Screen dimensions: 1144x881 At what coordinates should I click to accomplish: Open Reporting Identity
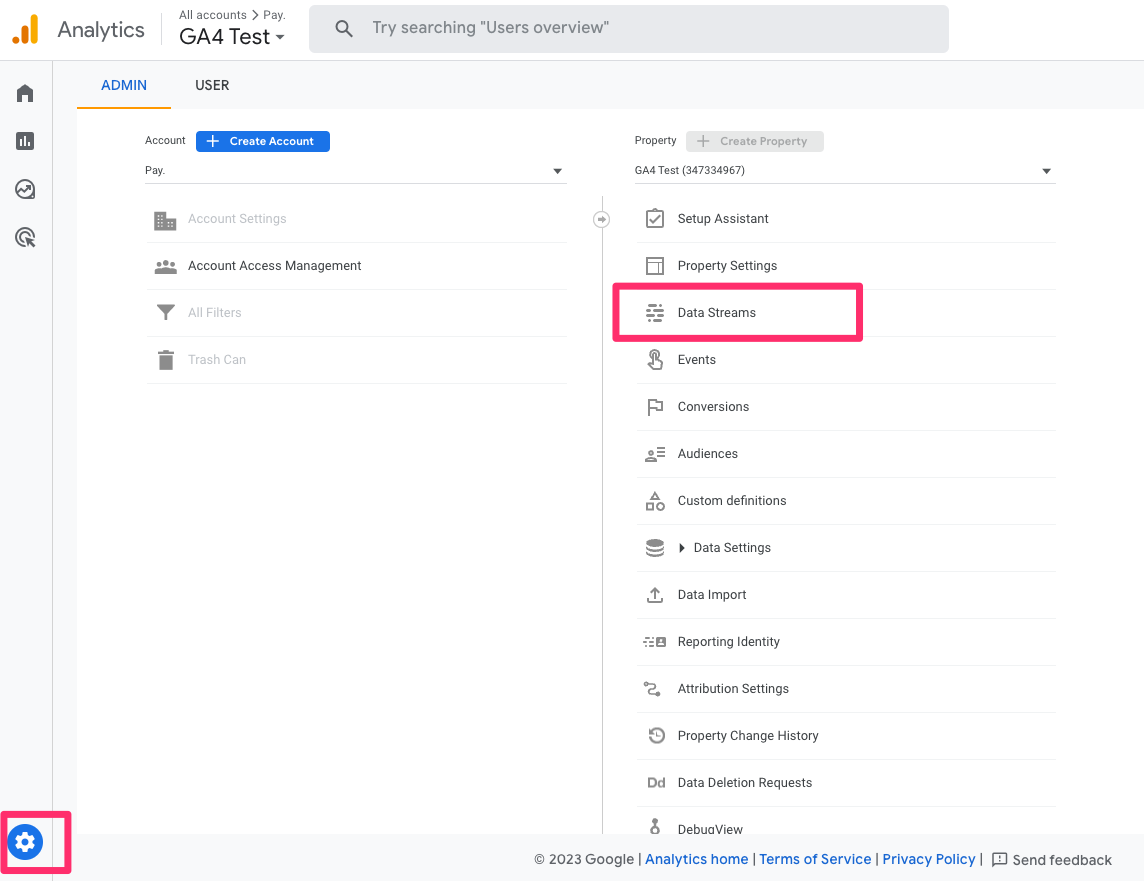click(728, 642)
